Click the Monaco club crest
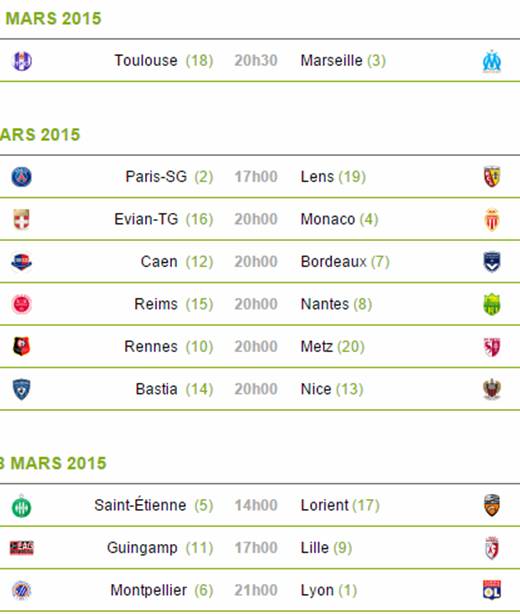Image resolution: width=520 pixels, height=614 pixels. coord(492,220)
